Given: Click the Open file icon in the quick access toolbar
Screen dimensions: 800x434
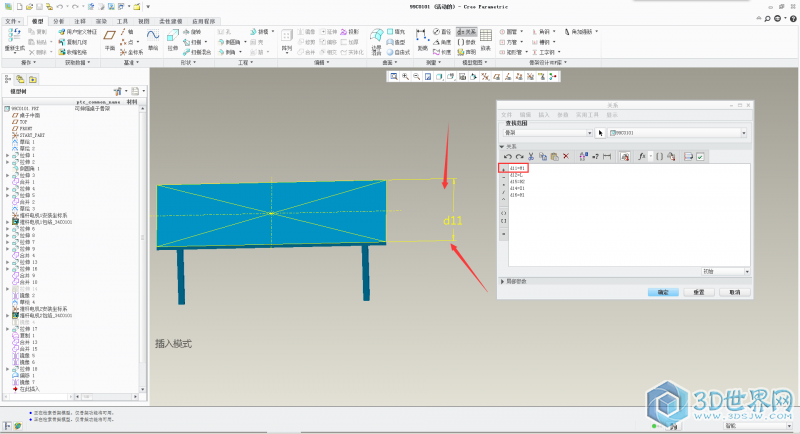Looking at the screenshot, I should click(x=29, y=7).
